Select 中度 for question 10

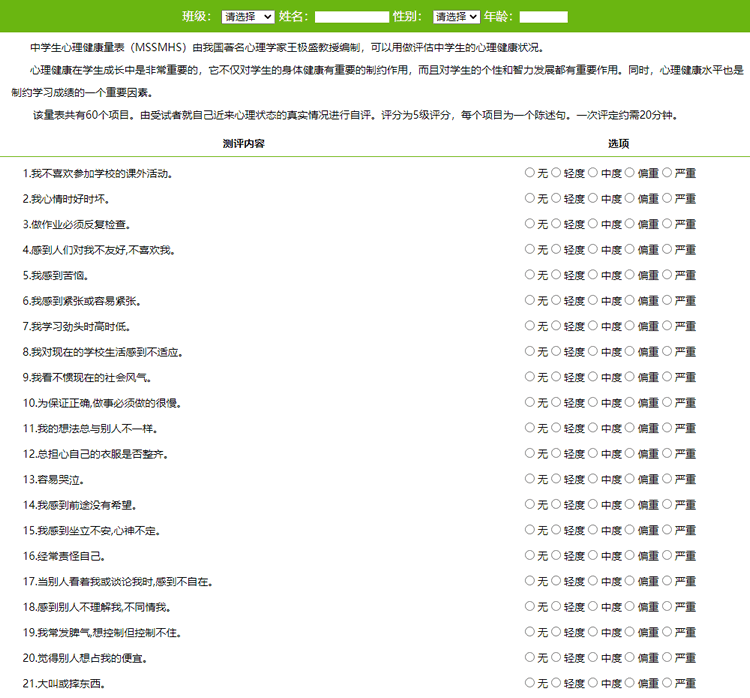(x=593, y=402)
